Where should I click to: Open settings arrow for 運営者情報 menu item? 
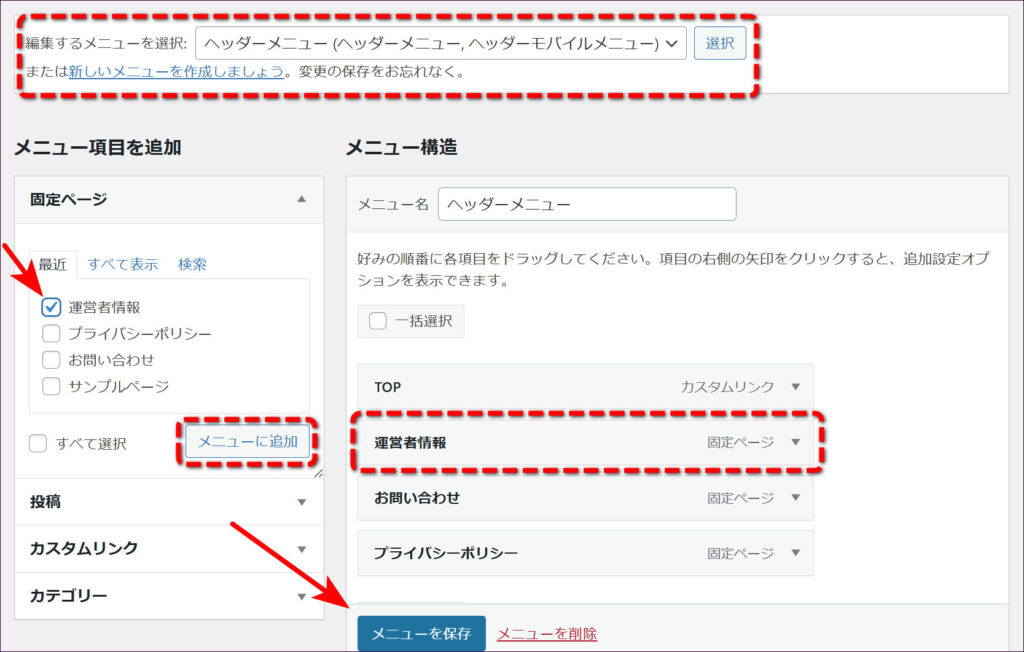795,442
